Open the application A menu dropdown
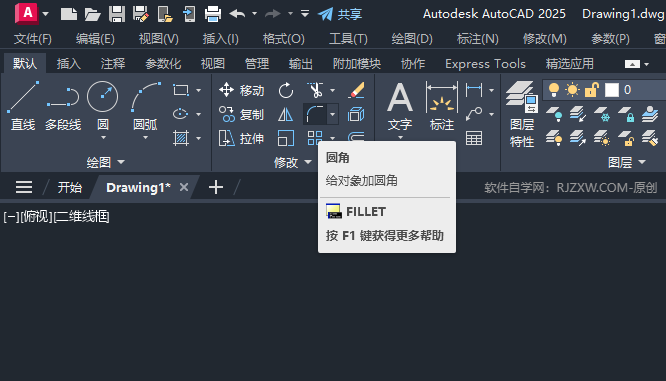The height and width of the screenshot is (381, 666). point(45,14)
